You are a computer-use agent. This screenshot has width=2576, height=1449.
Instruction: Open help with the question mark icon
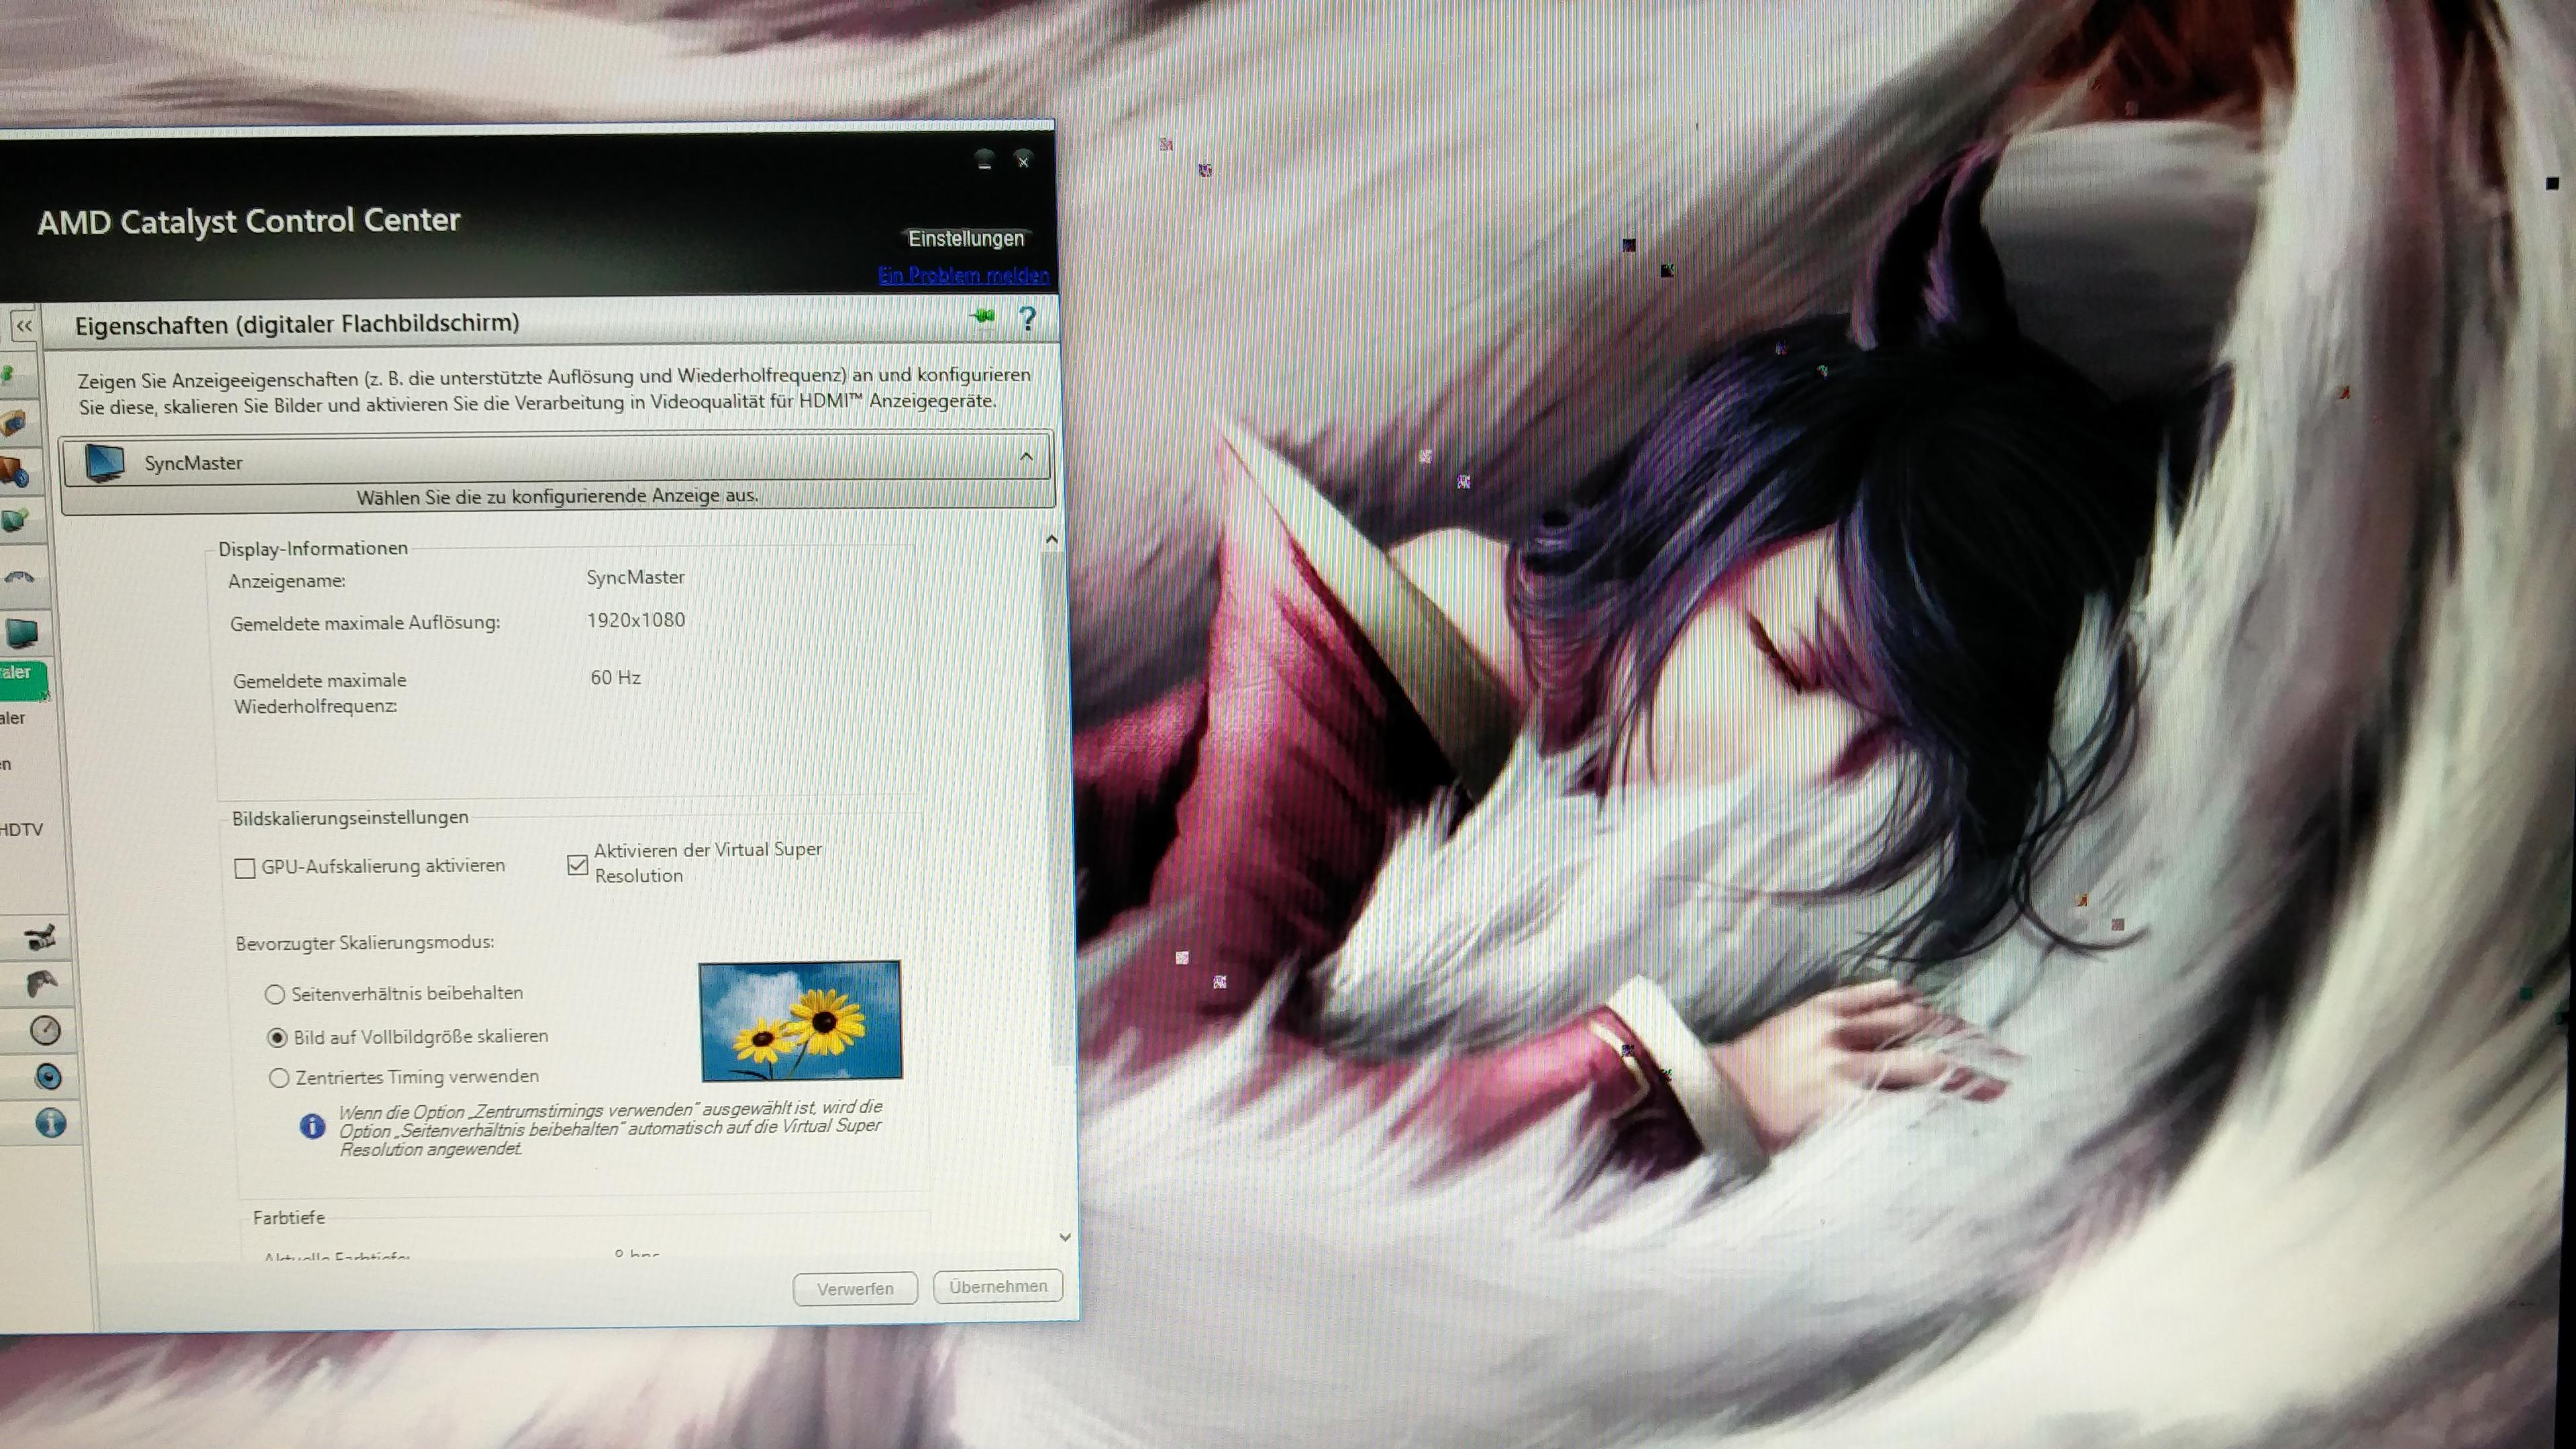pos(1027,319)
